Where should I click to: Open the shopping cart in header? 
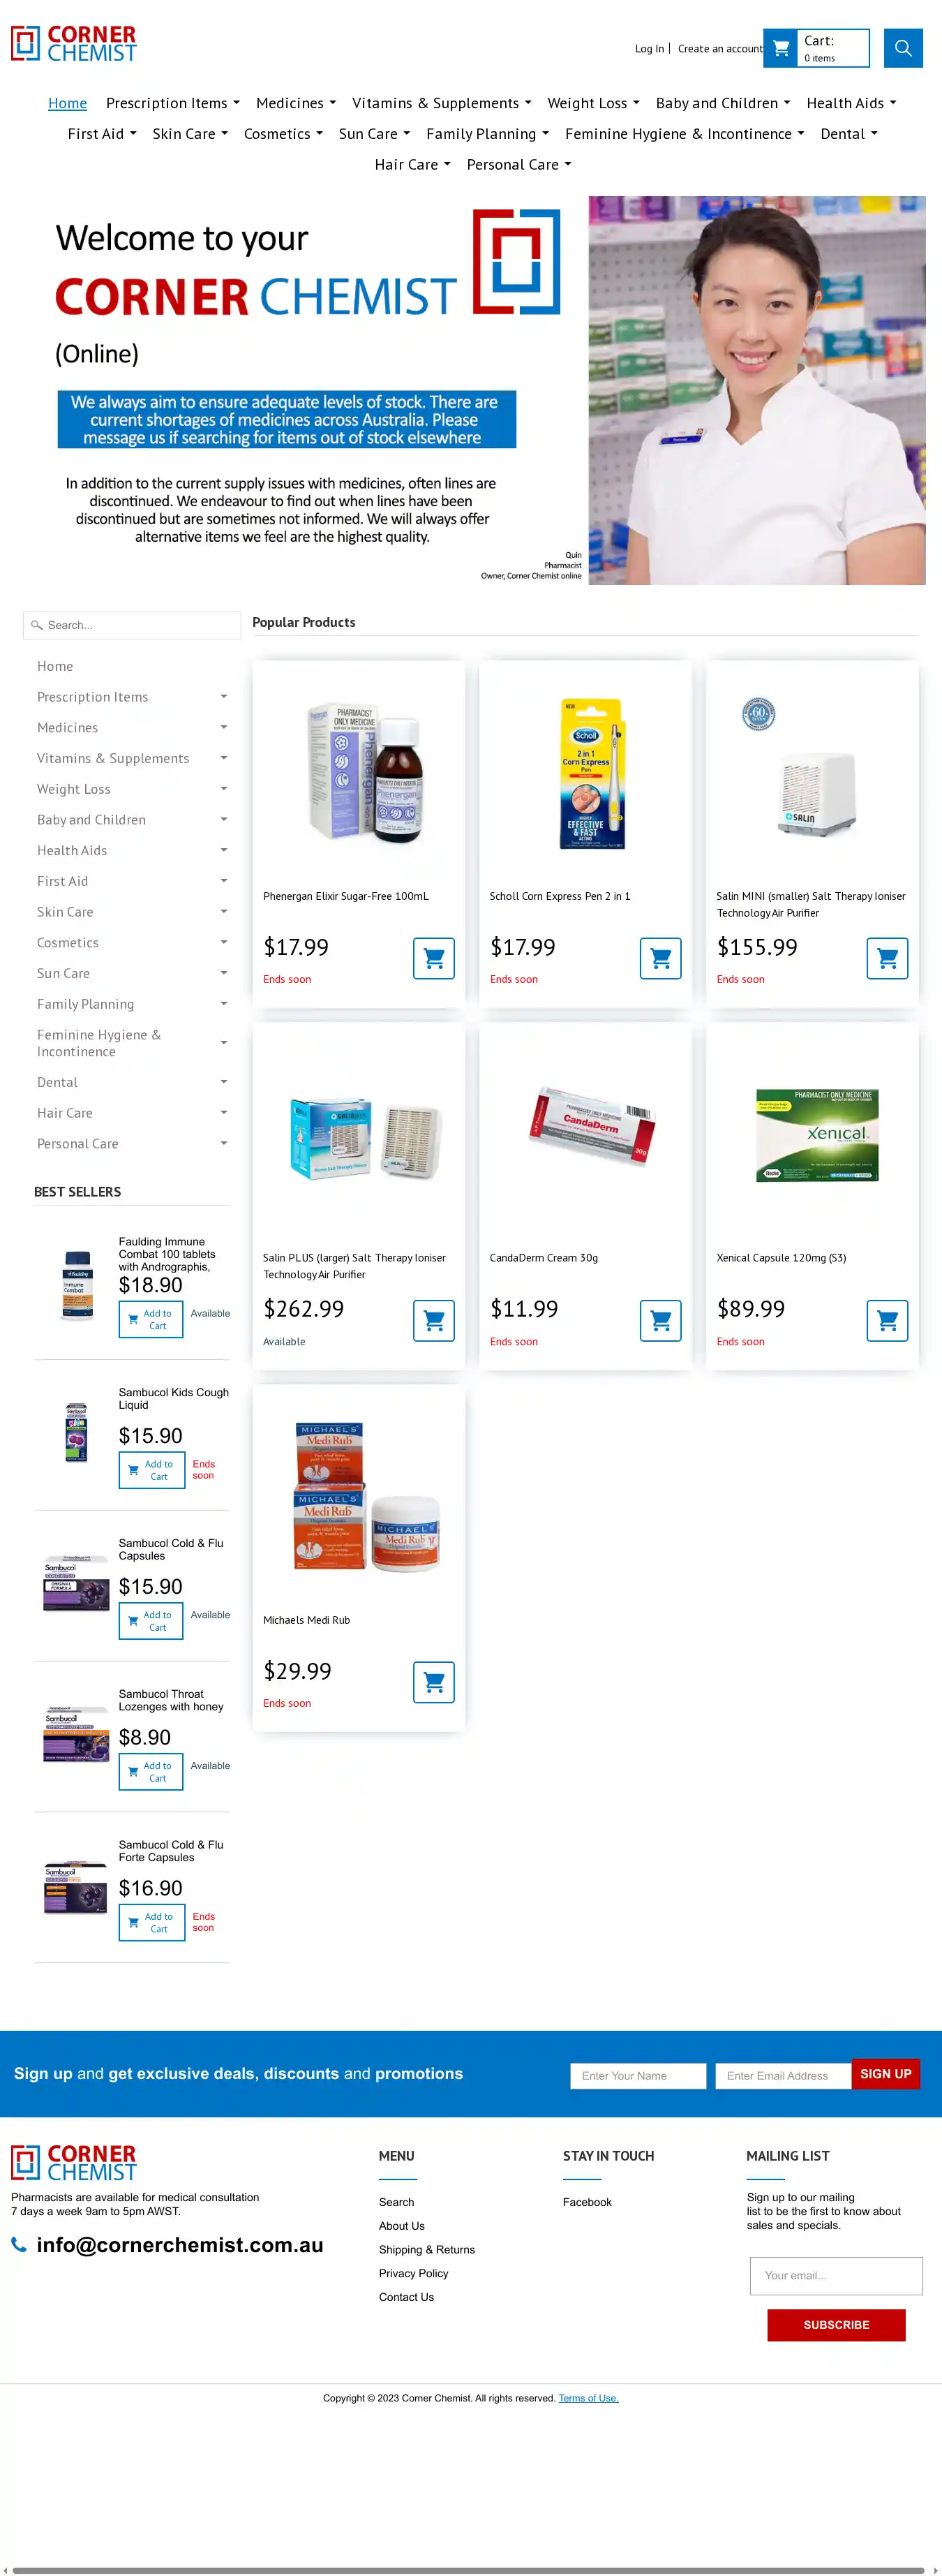click(x=816, y=48)
